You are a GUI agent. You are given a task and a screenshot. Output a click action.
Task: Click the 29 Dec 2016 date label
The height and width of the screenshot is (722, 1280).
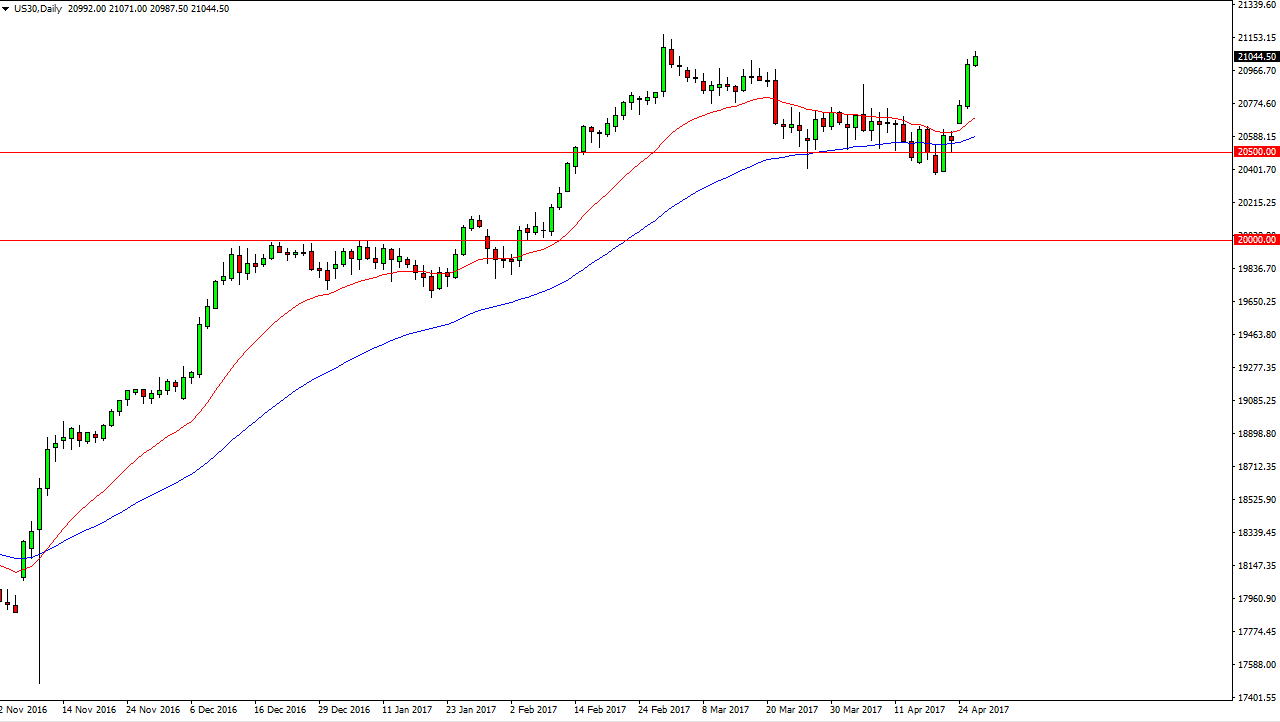[x=344, y=710]
